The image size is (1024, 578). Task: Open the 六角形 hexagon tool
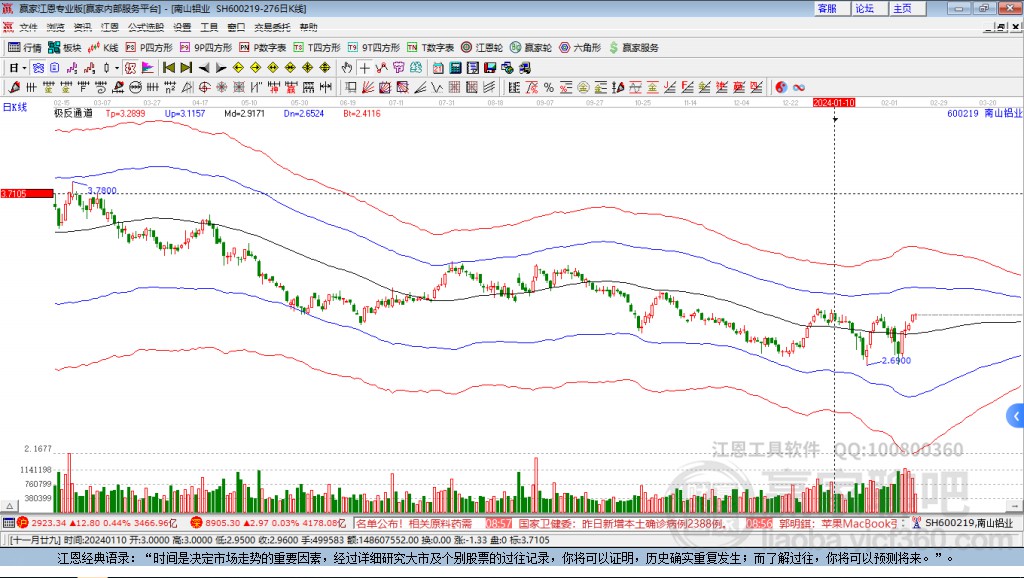(x=580, y=47)
